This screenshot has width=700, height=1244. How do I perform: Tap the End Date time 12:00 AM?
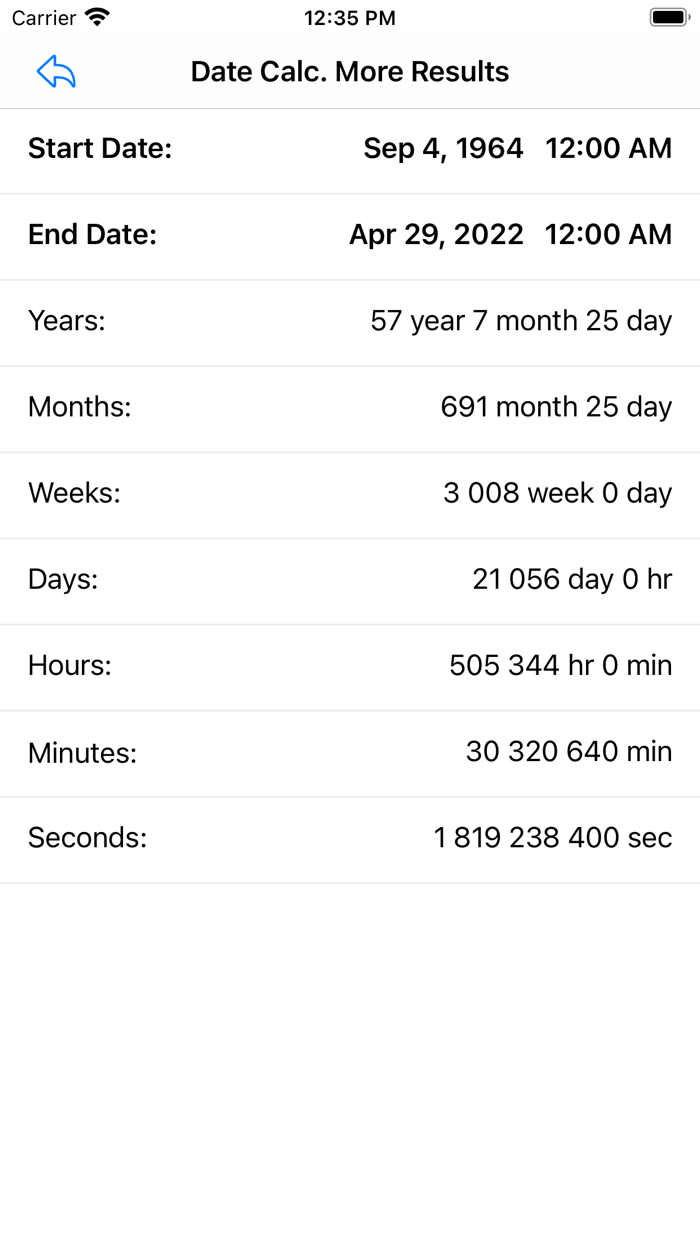click(608, 234)
